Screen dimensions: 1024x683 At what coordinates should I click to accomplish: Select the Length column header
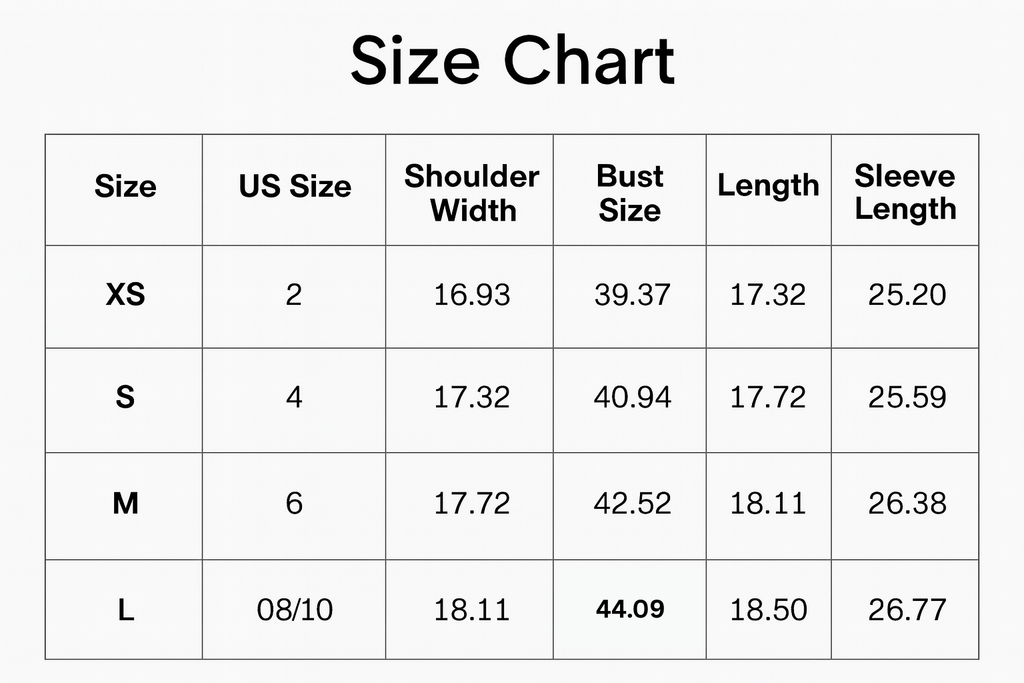(x=768, y=186)
